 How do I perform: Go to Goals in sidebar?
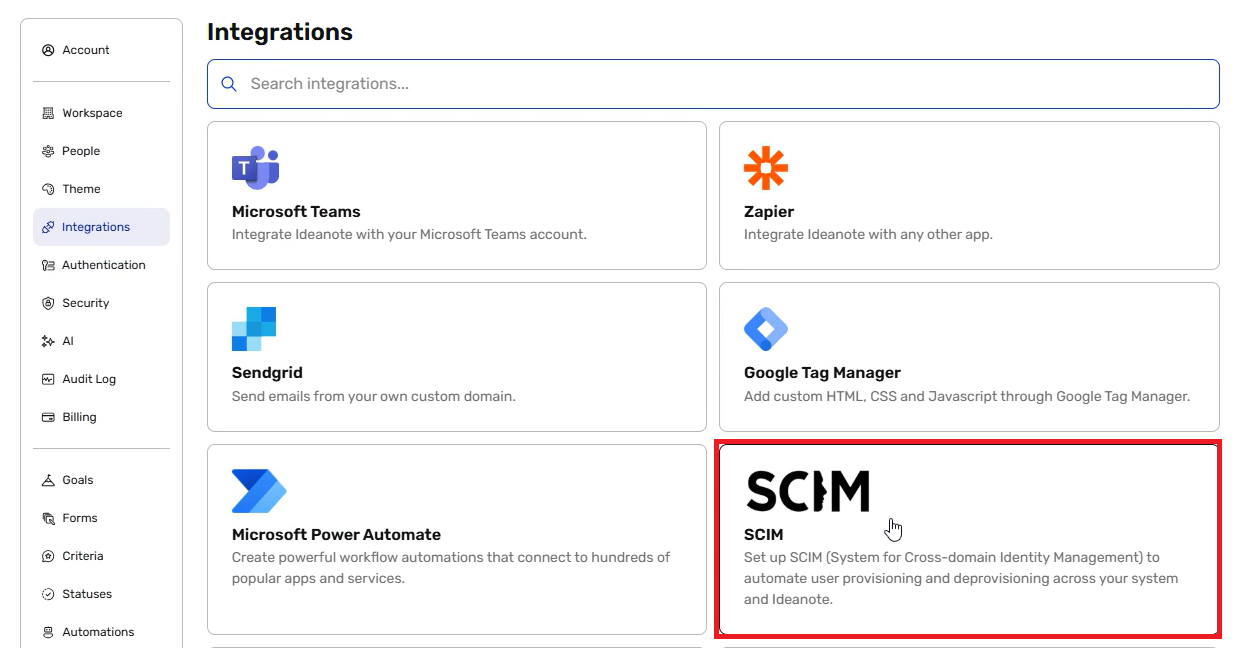[101, 480]
